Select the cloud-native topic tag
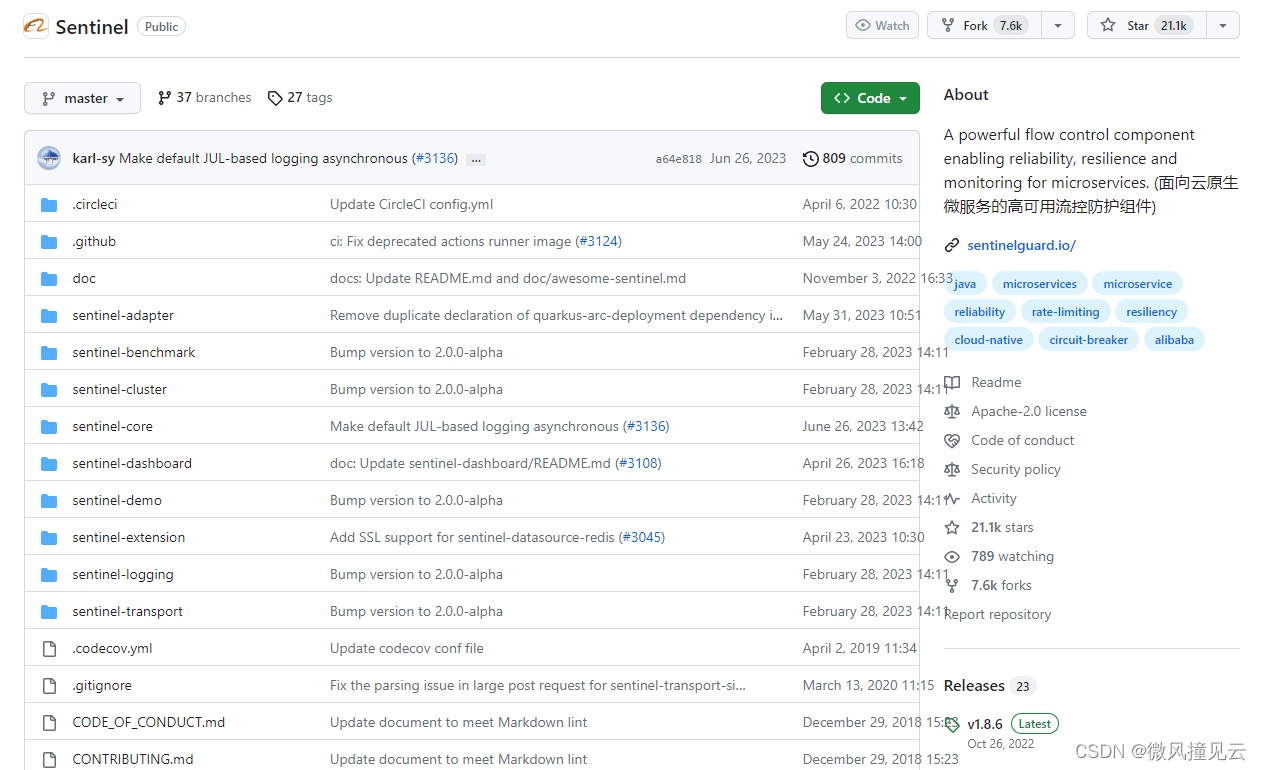 pos(988,340)
